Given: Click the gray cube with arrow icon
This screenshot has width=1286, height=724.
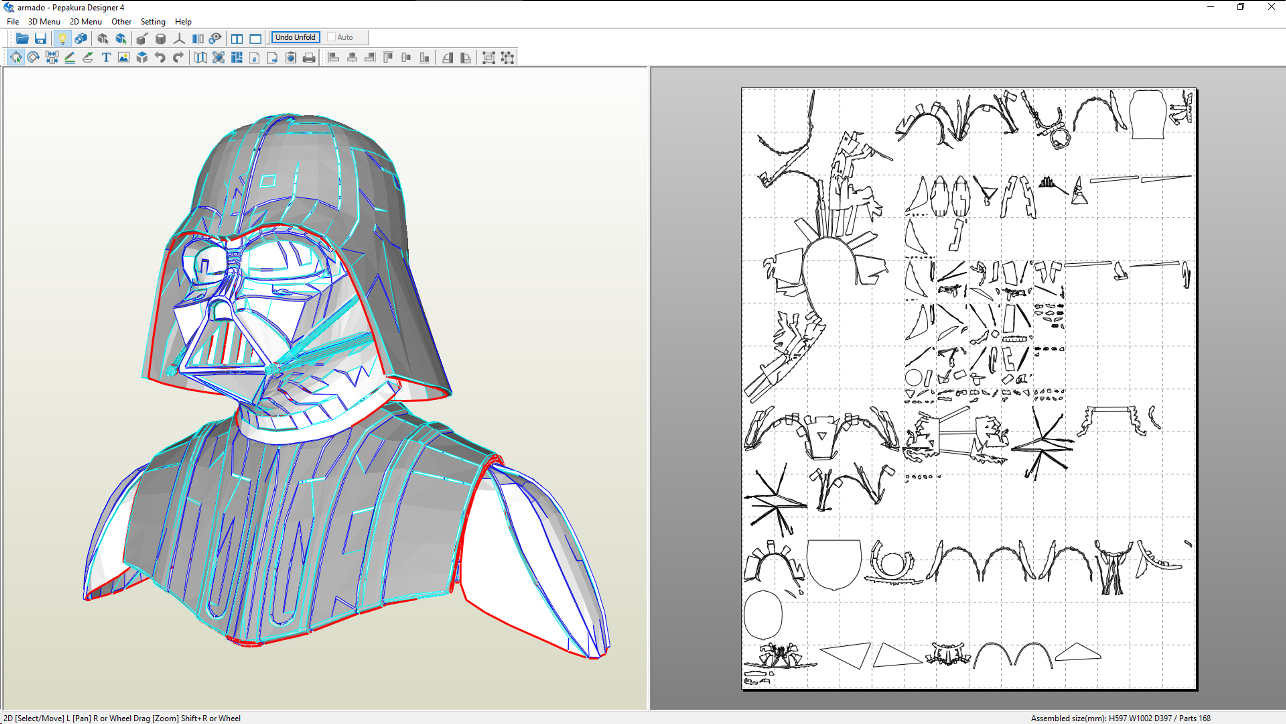Looking at the screenshot, I should [102, 38].
